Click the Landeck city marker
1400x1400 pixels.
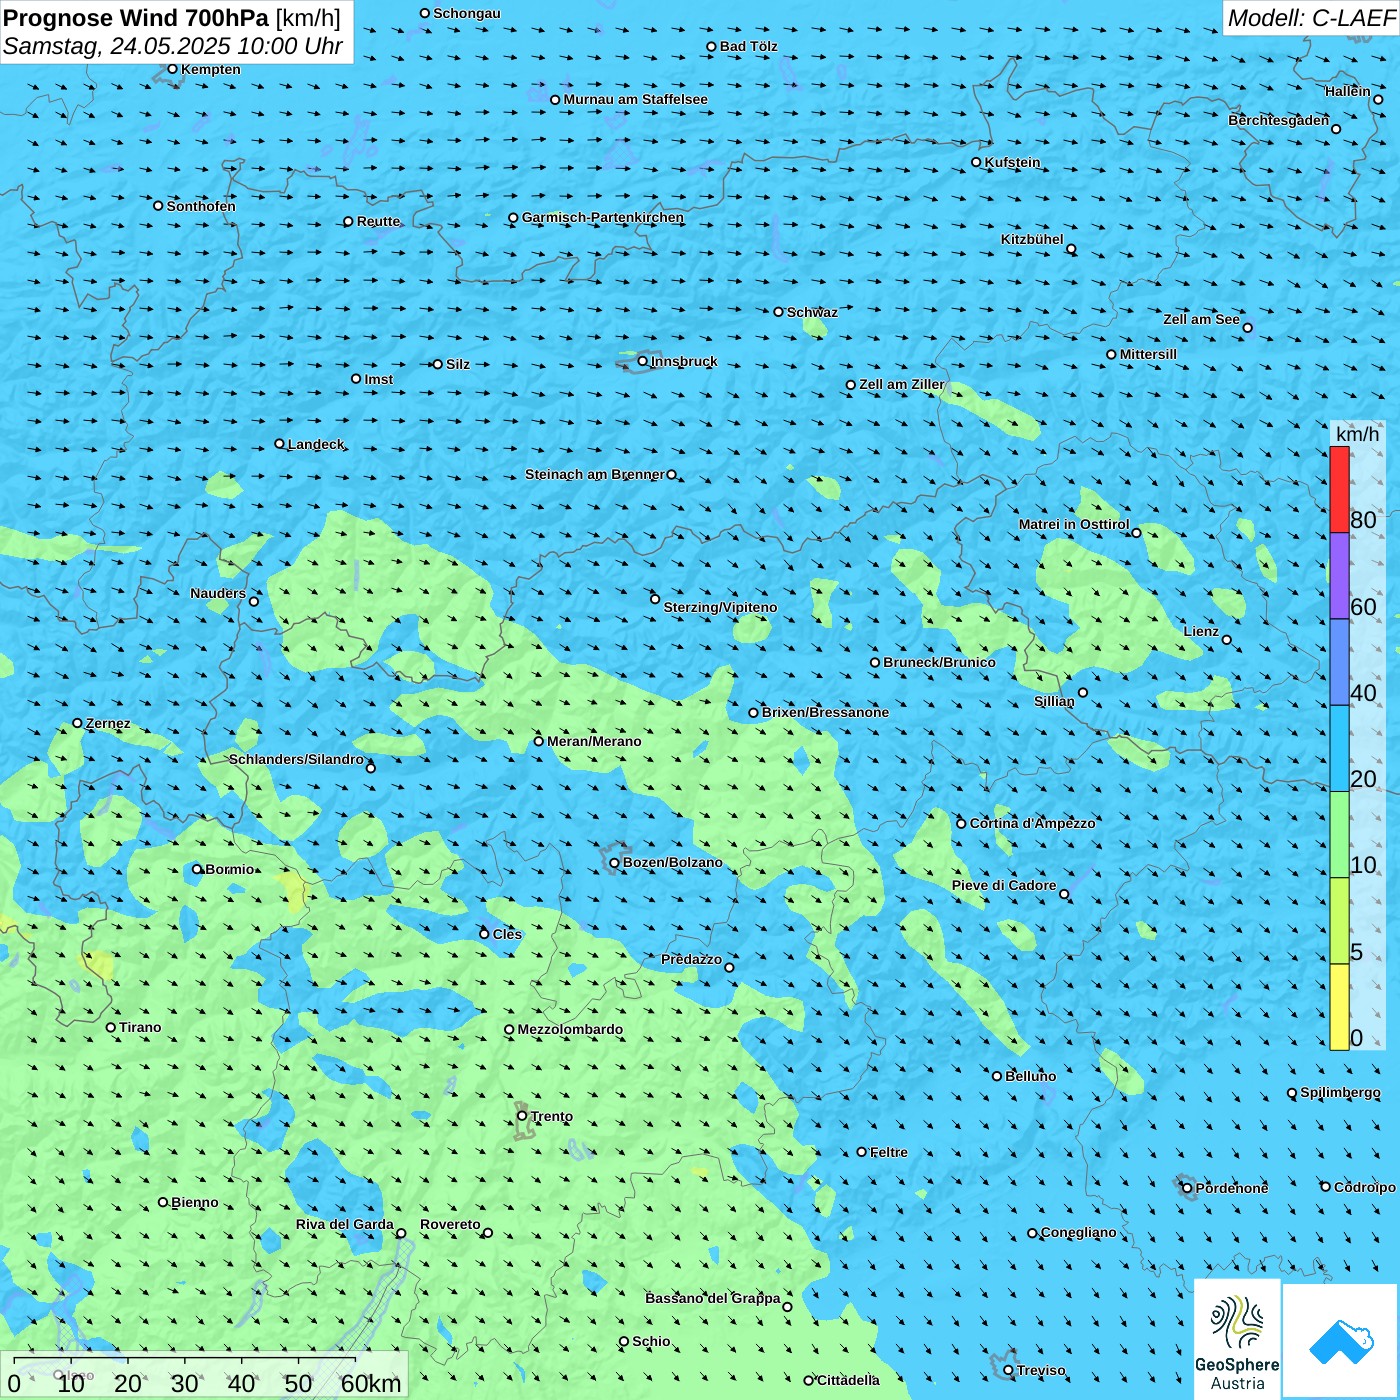click(279, 444)
